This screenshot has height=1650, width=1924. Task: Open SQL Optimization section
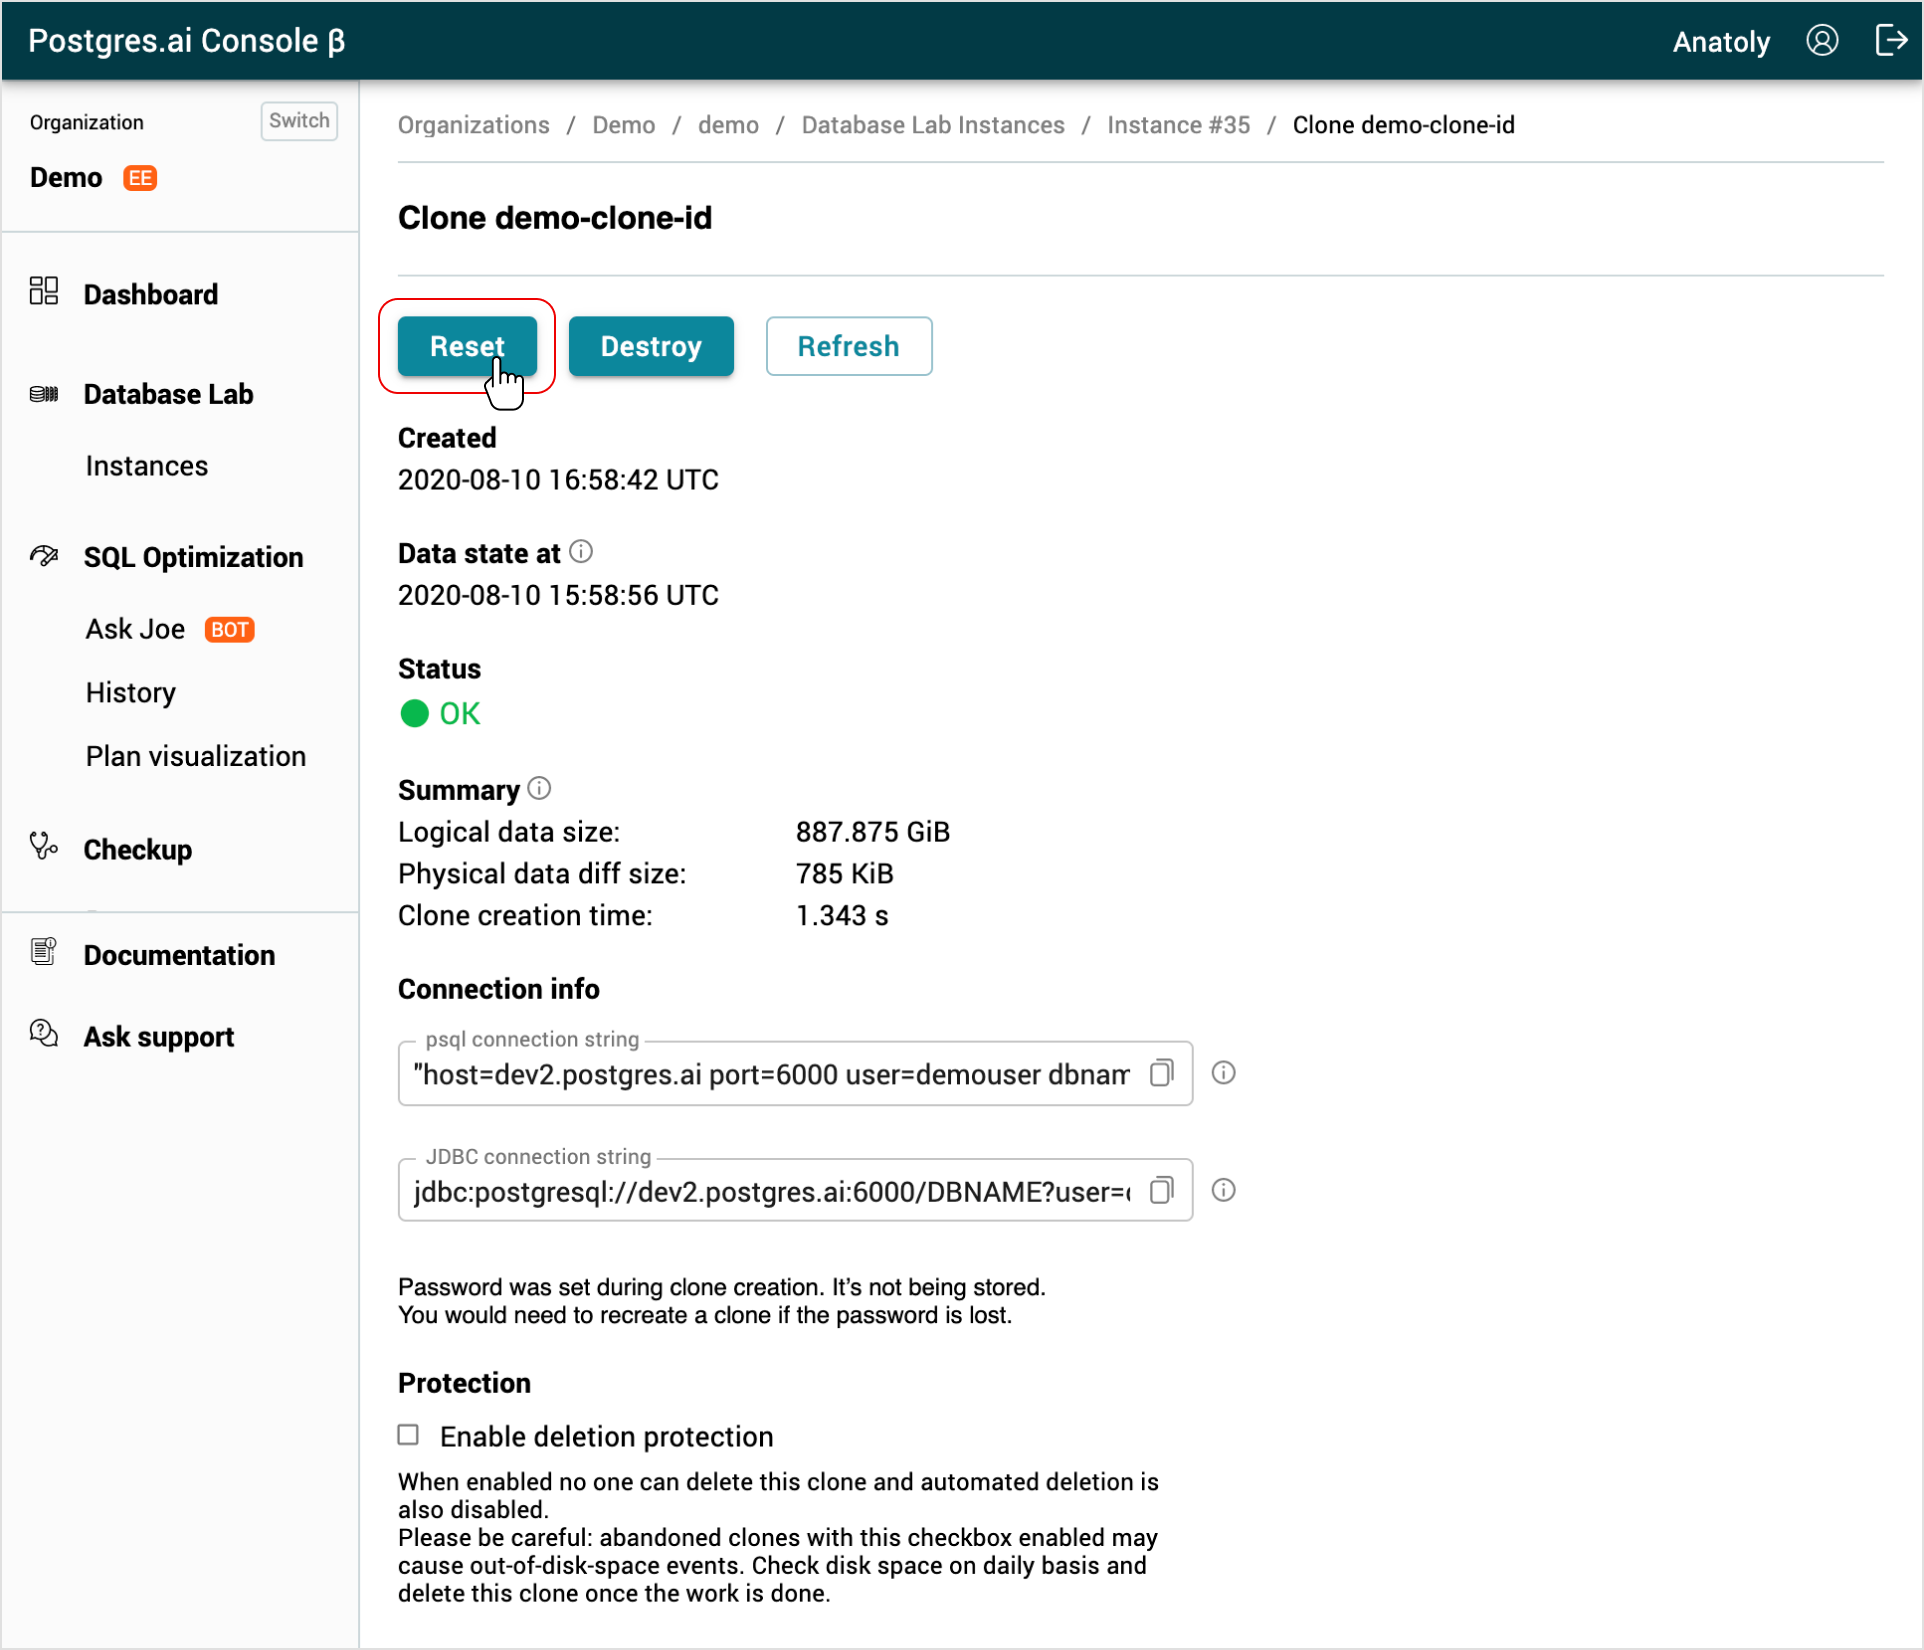pyautogui.click(x=193, y=558)
